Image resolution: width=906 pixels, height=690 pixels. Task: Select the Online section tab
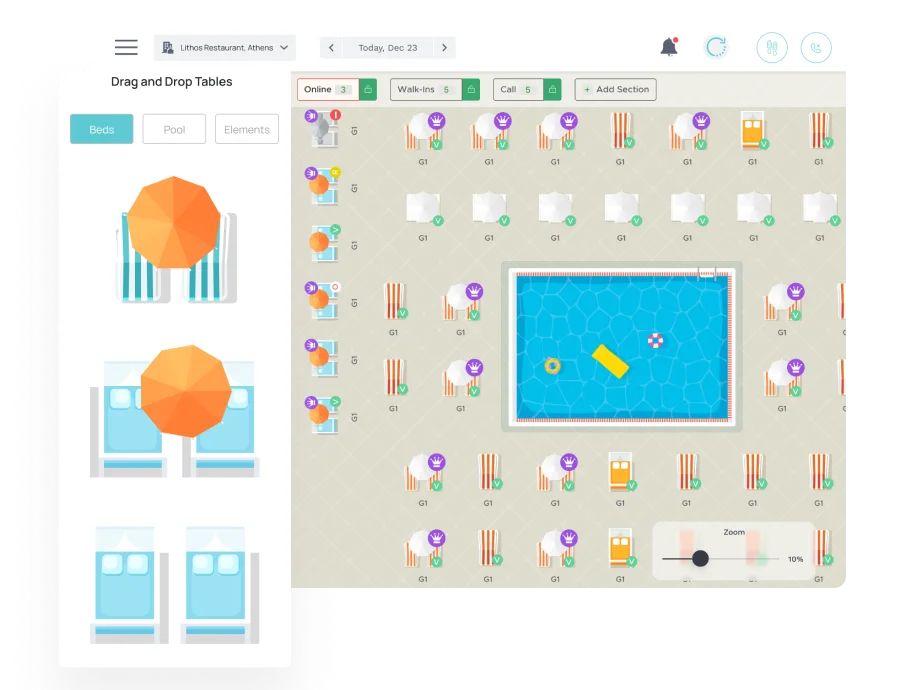328,90
